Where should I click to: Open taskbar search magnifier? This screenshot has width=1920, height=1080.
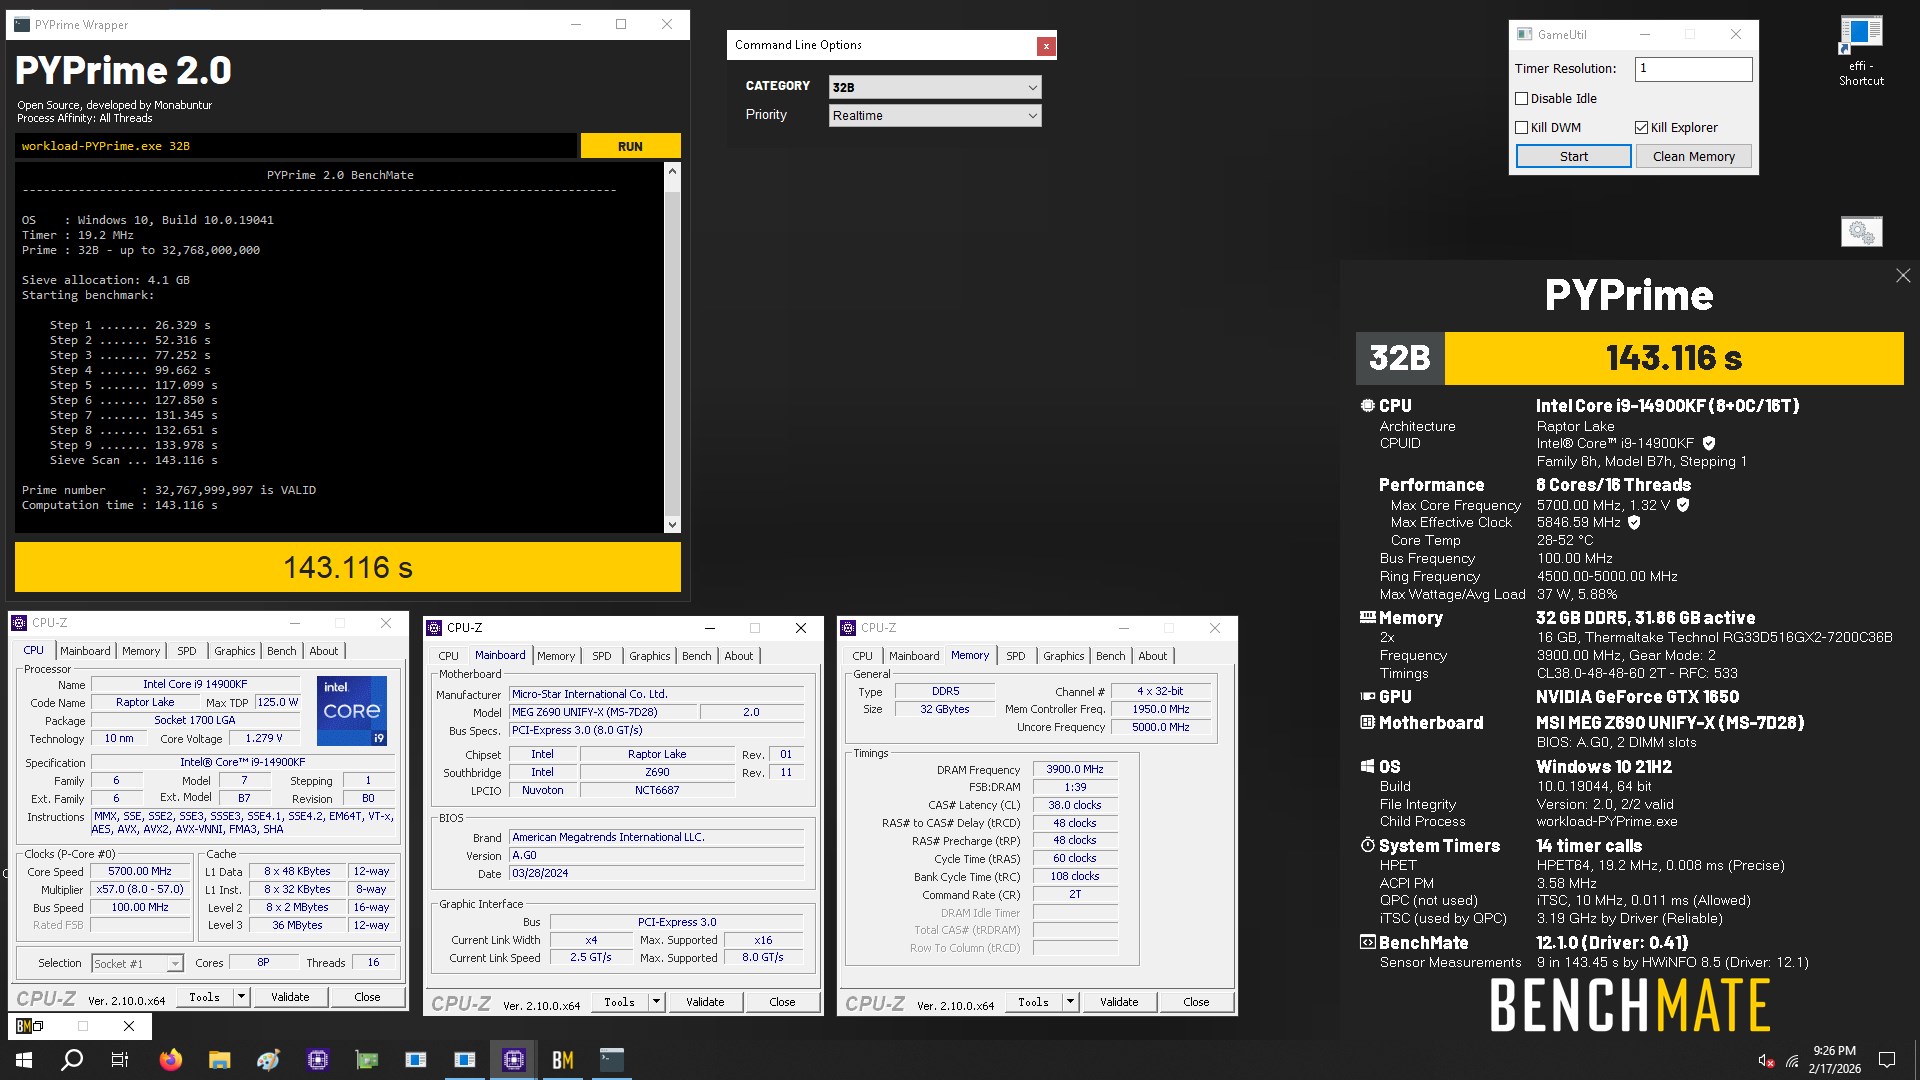(72, 1060)
